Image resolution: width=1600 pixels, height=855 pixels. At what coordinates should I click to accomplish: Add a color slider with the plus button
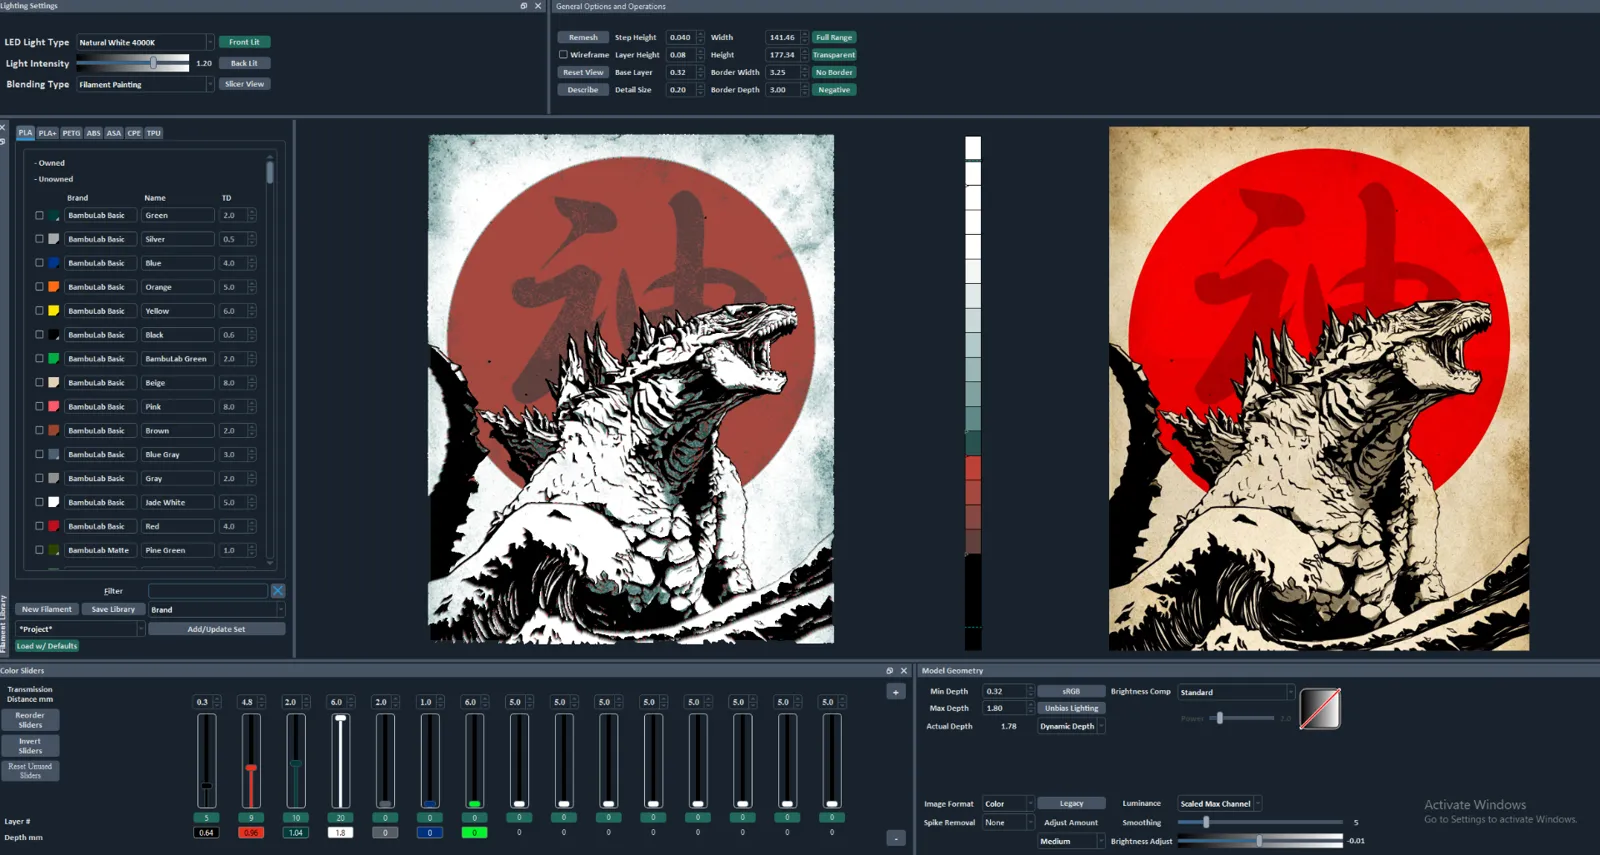pos(896,692)
